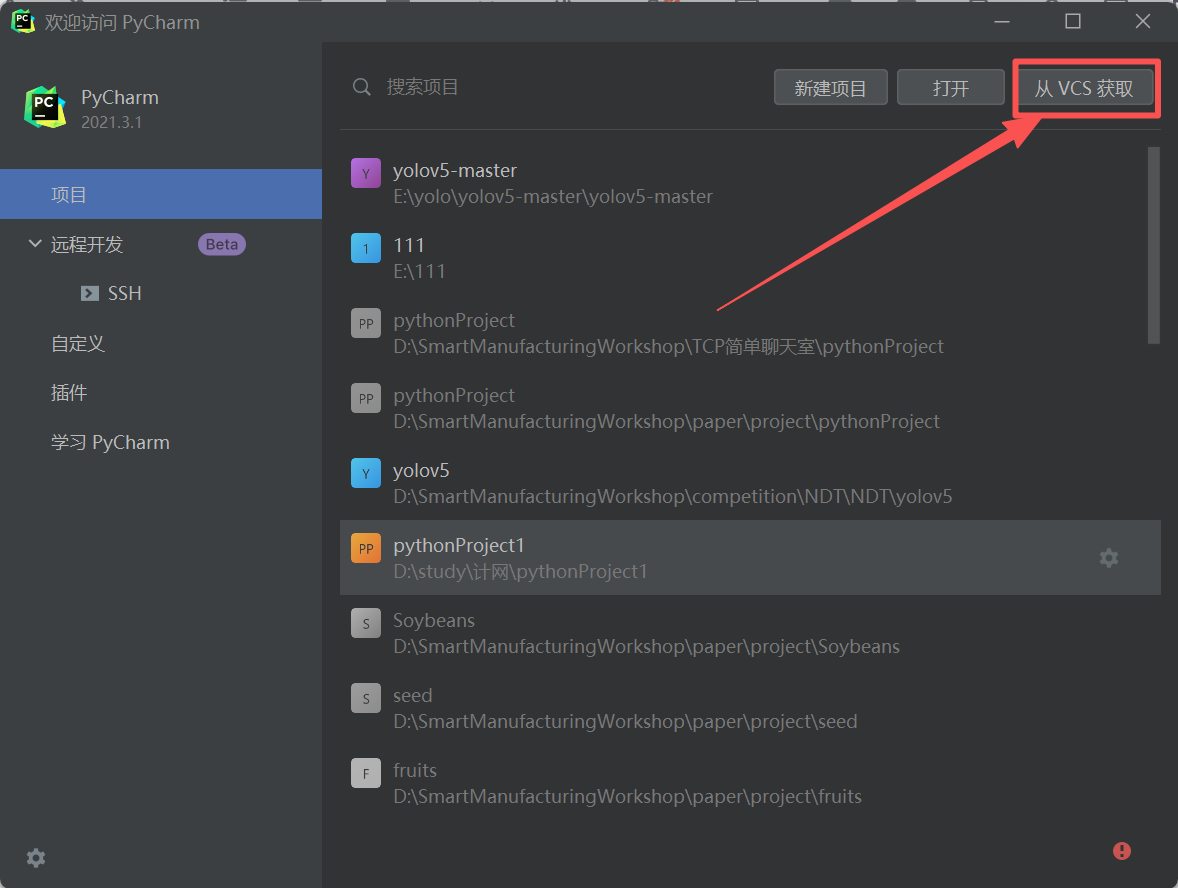Click the paper\project\pythonProject path

[666, 421]
